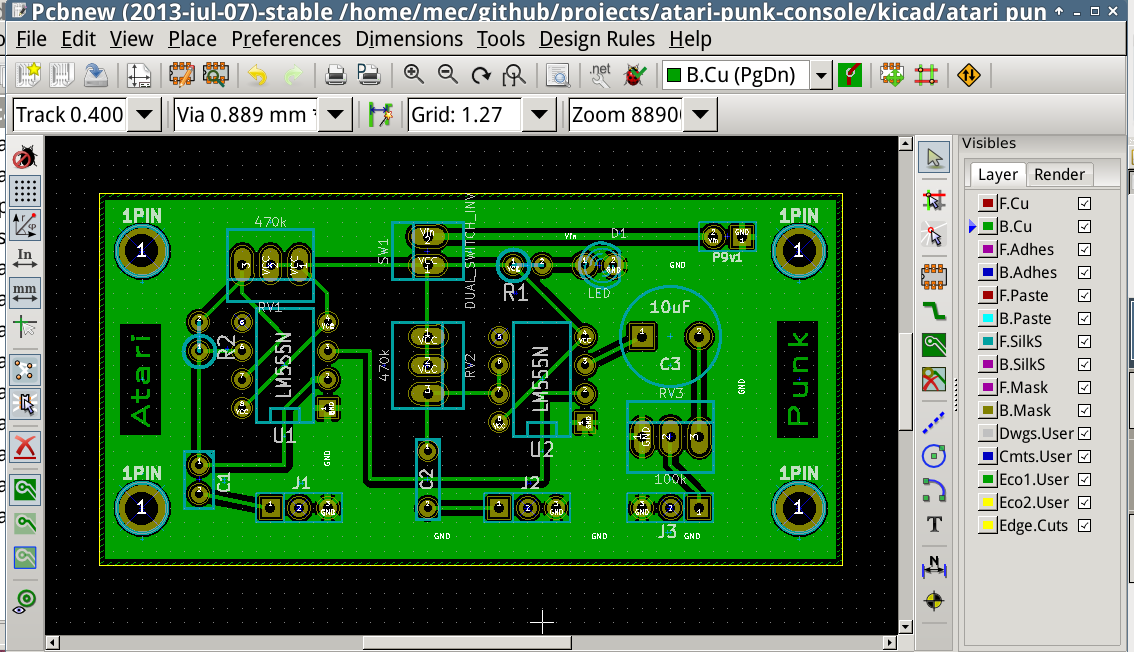The image size is (1134, 652).
Task: Click the F.Cu red color swatch
Action: [988, 203]
